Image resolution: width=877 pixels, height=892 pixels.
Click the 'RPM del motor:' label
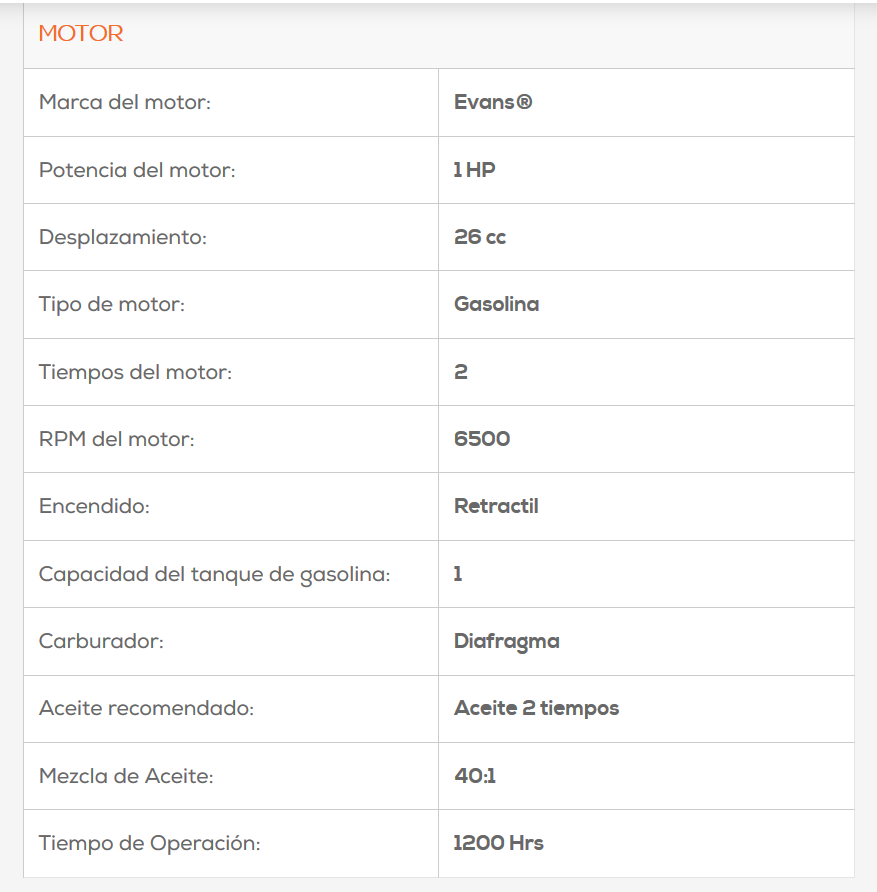[117, 439]
